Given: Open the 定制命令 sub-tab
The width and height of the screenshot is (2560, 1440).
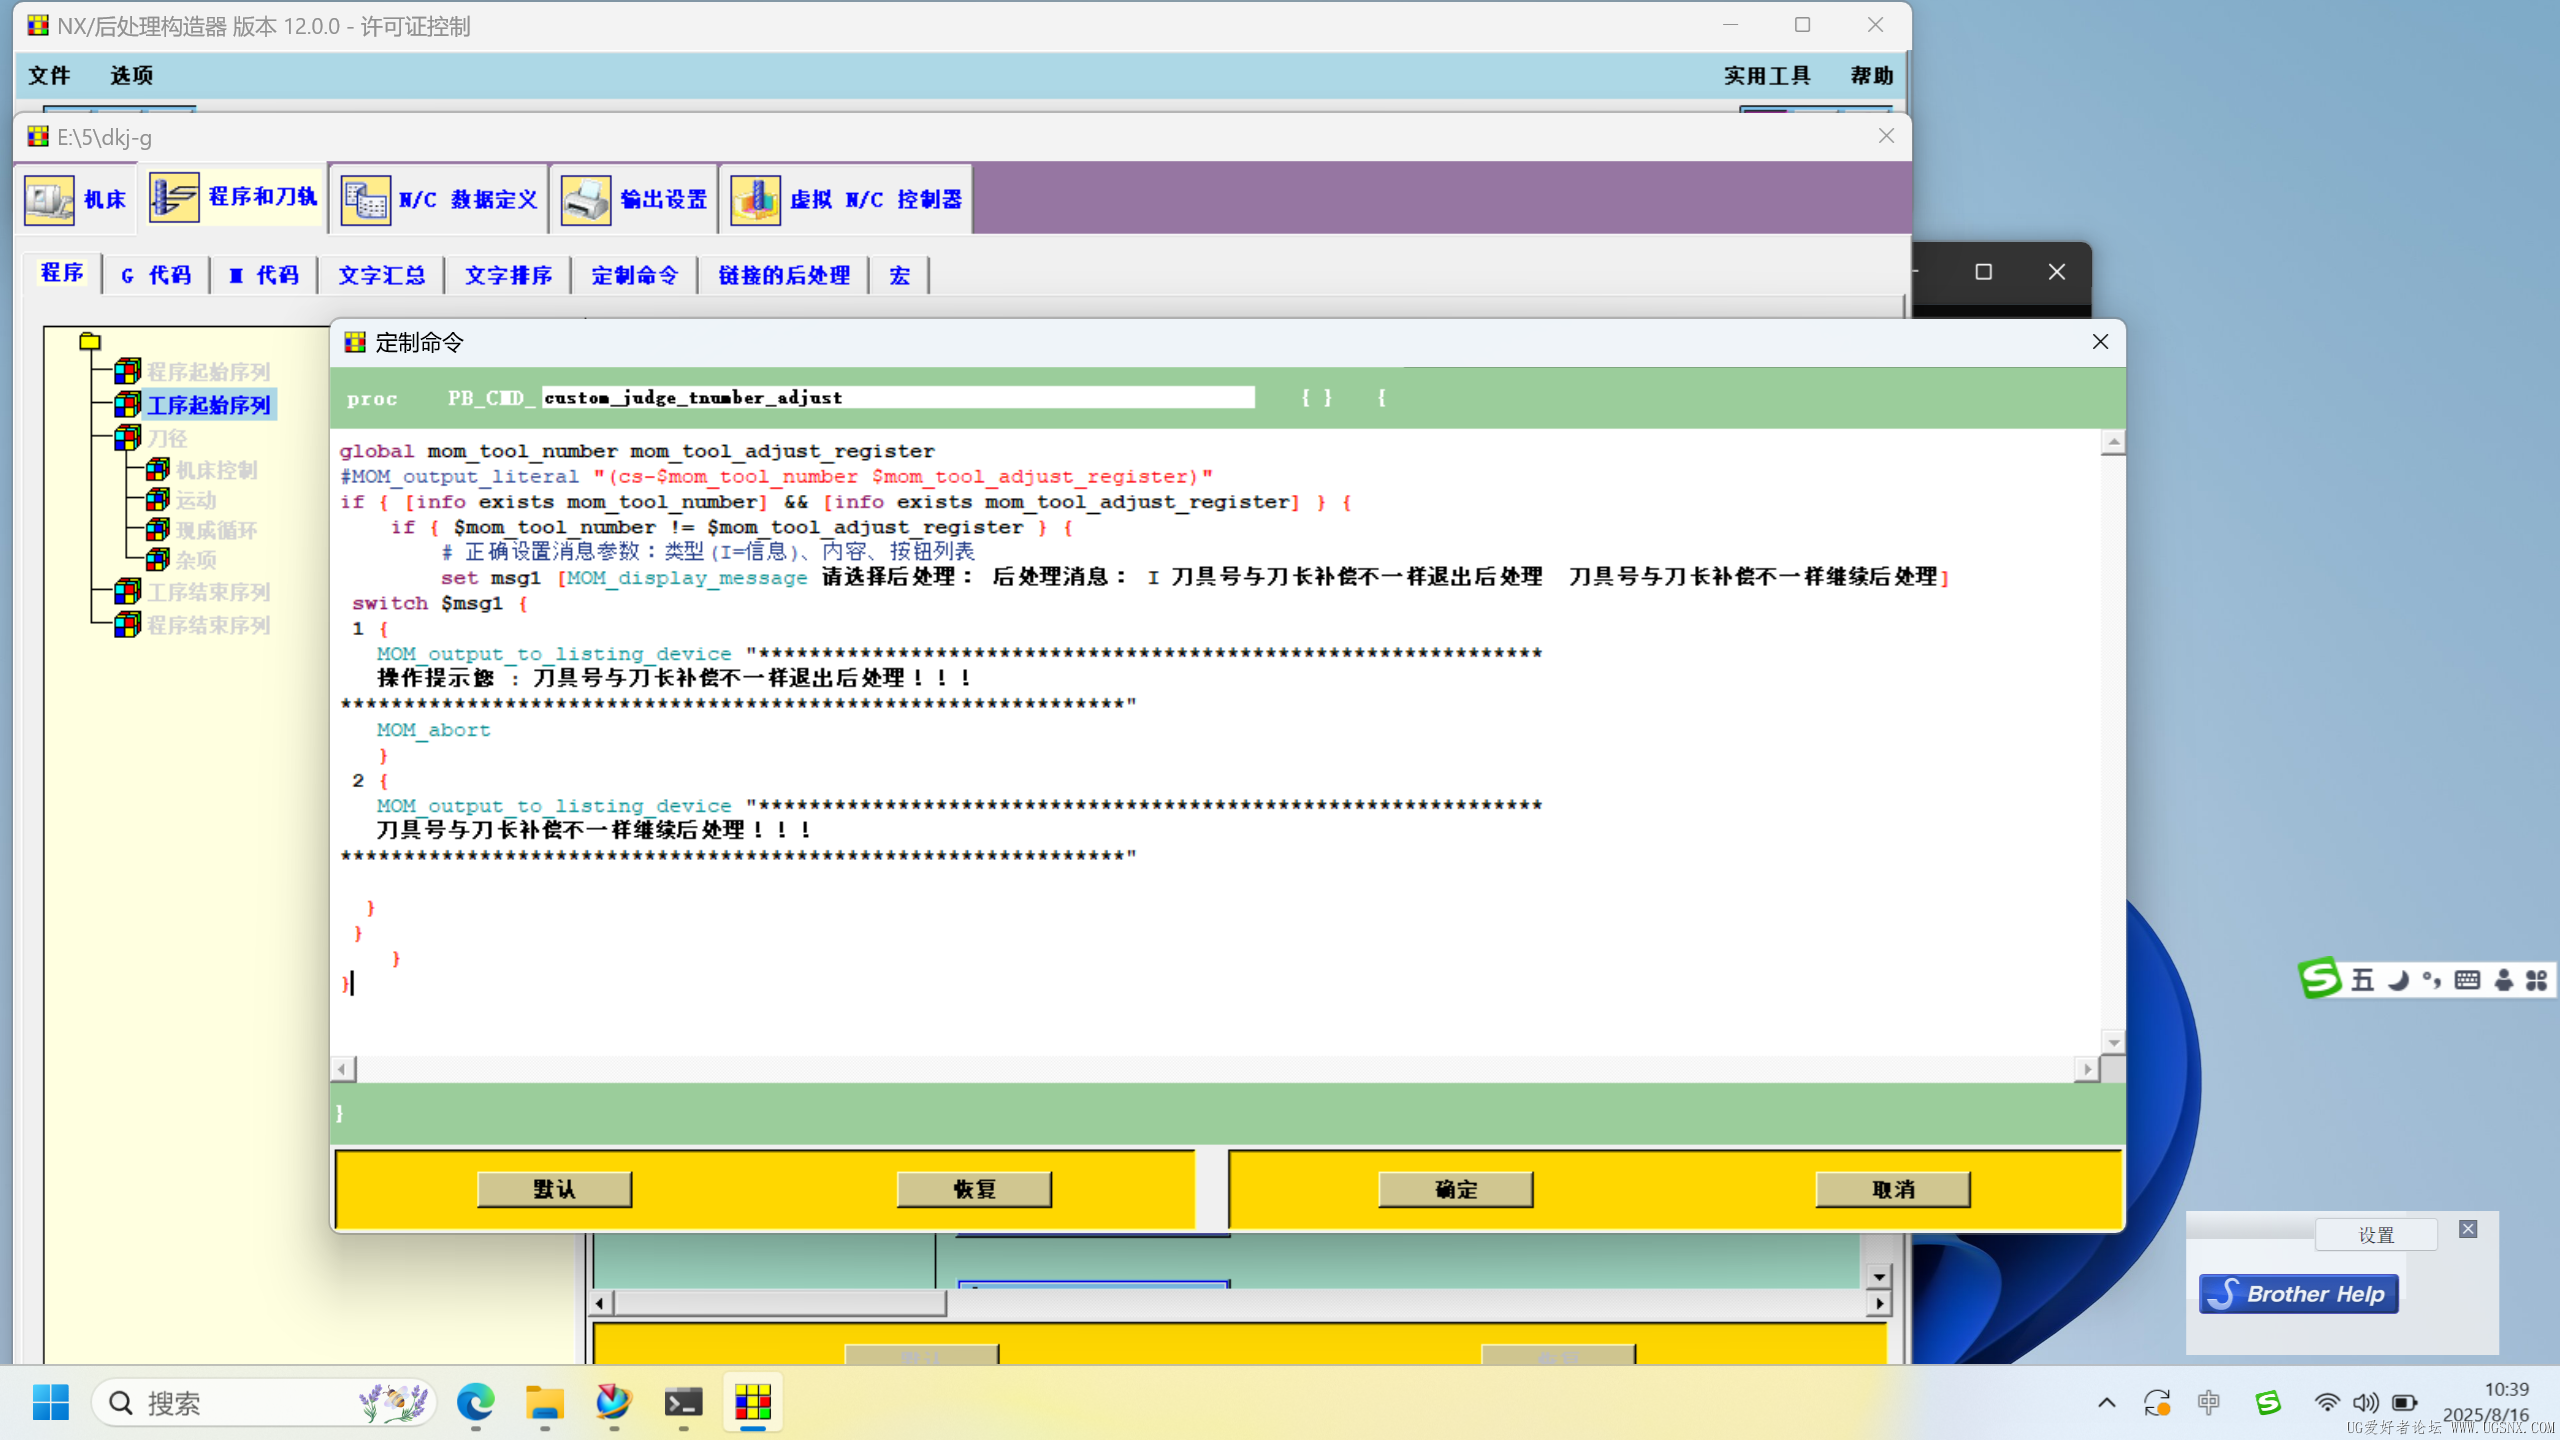Looking at the screenshot, I should coord(635,274).
